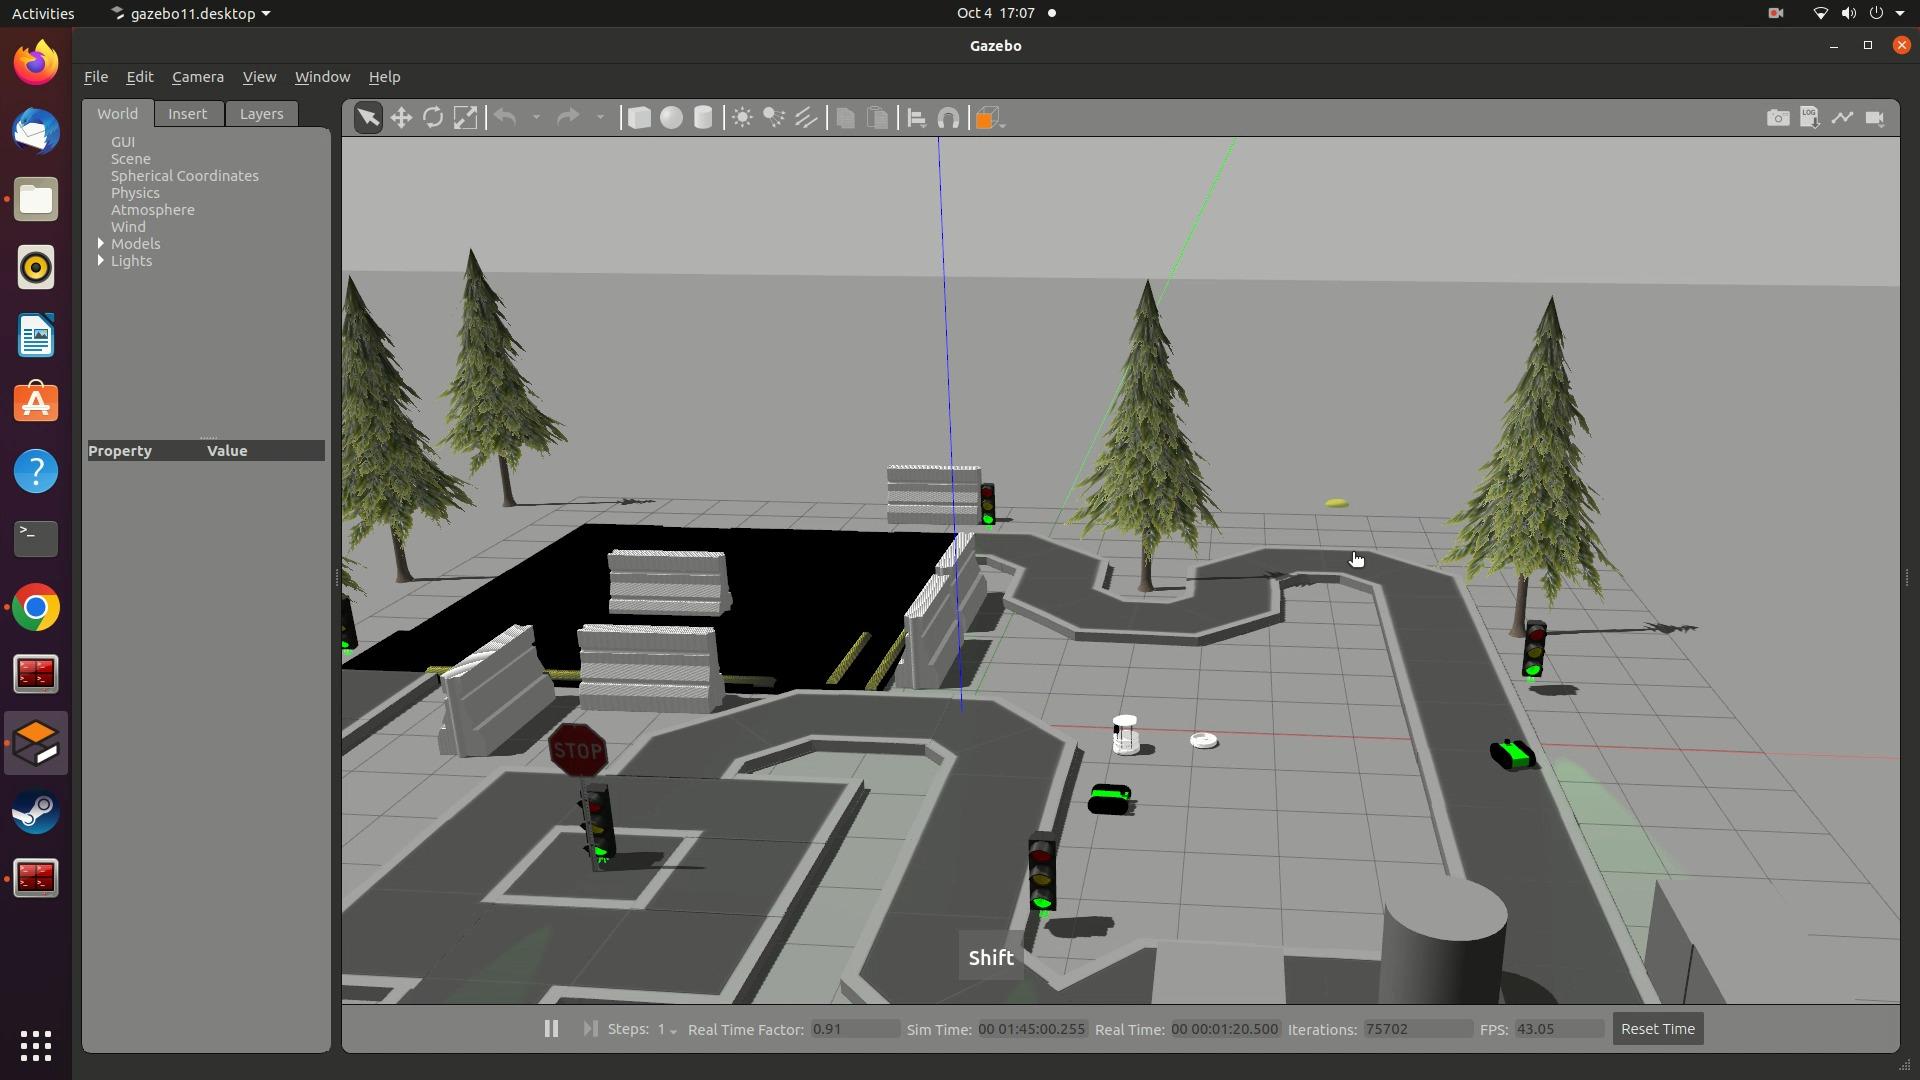
Task: Click the redo arrow in toolbar
Action: pyautogui.click(x=568, y=118)
